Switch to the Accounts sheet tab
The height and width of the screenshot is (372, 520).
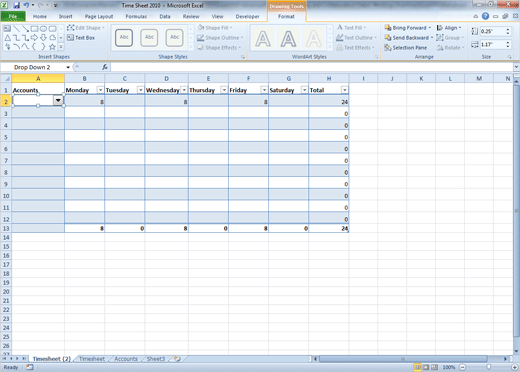[126, 359]
